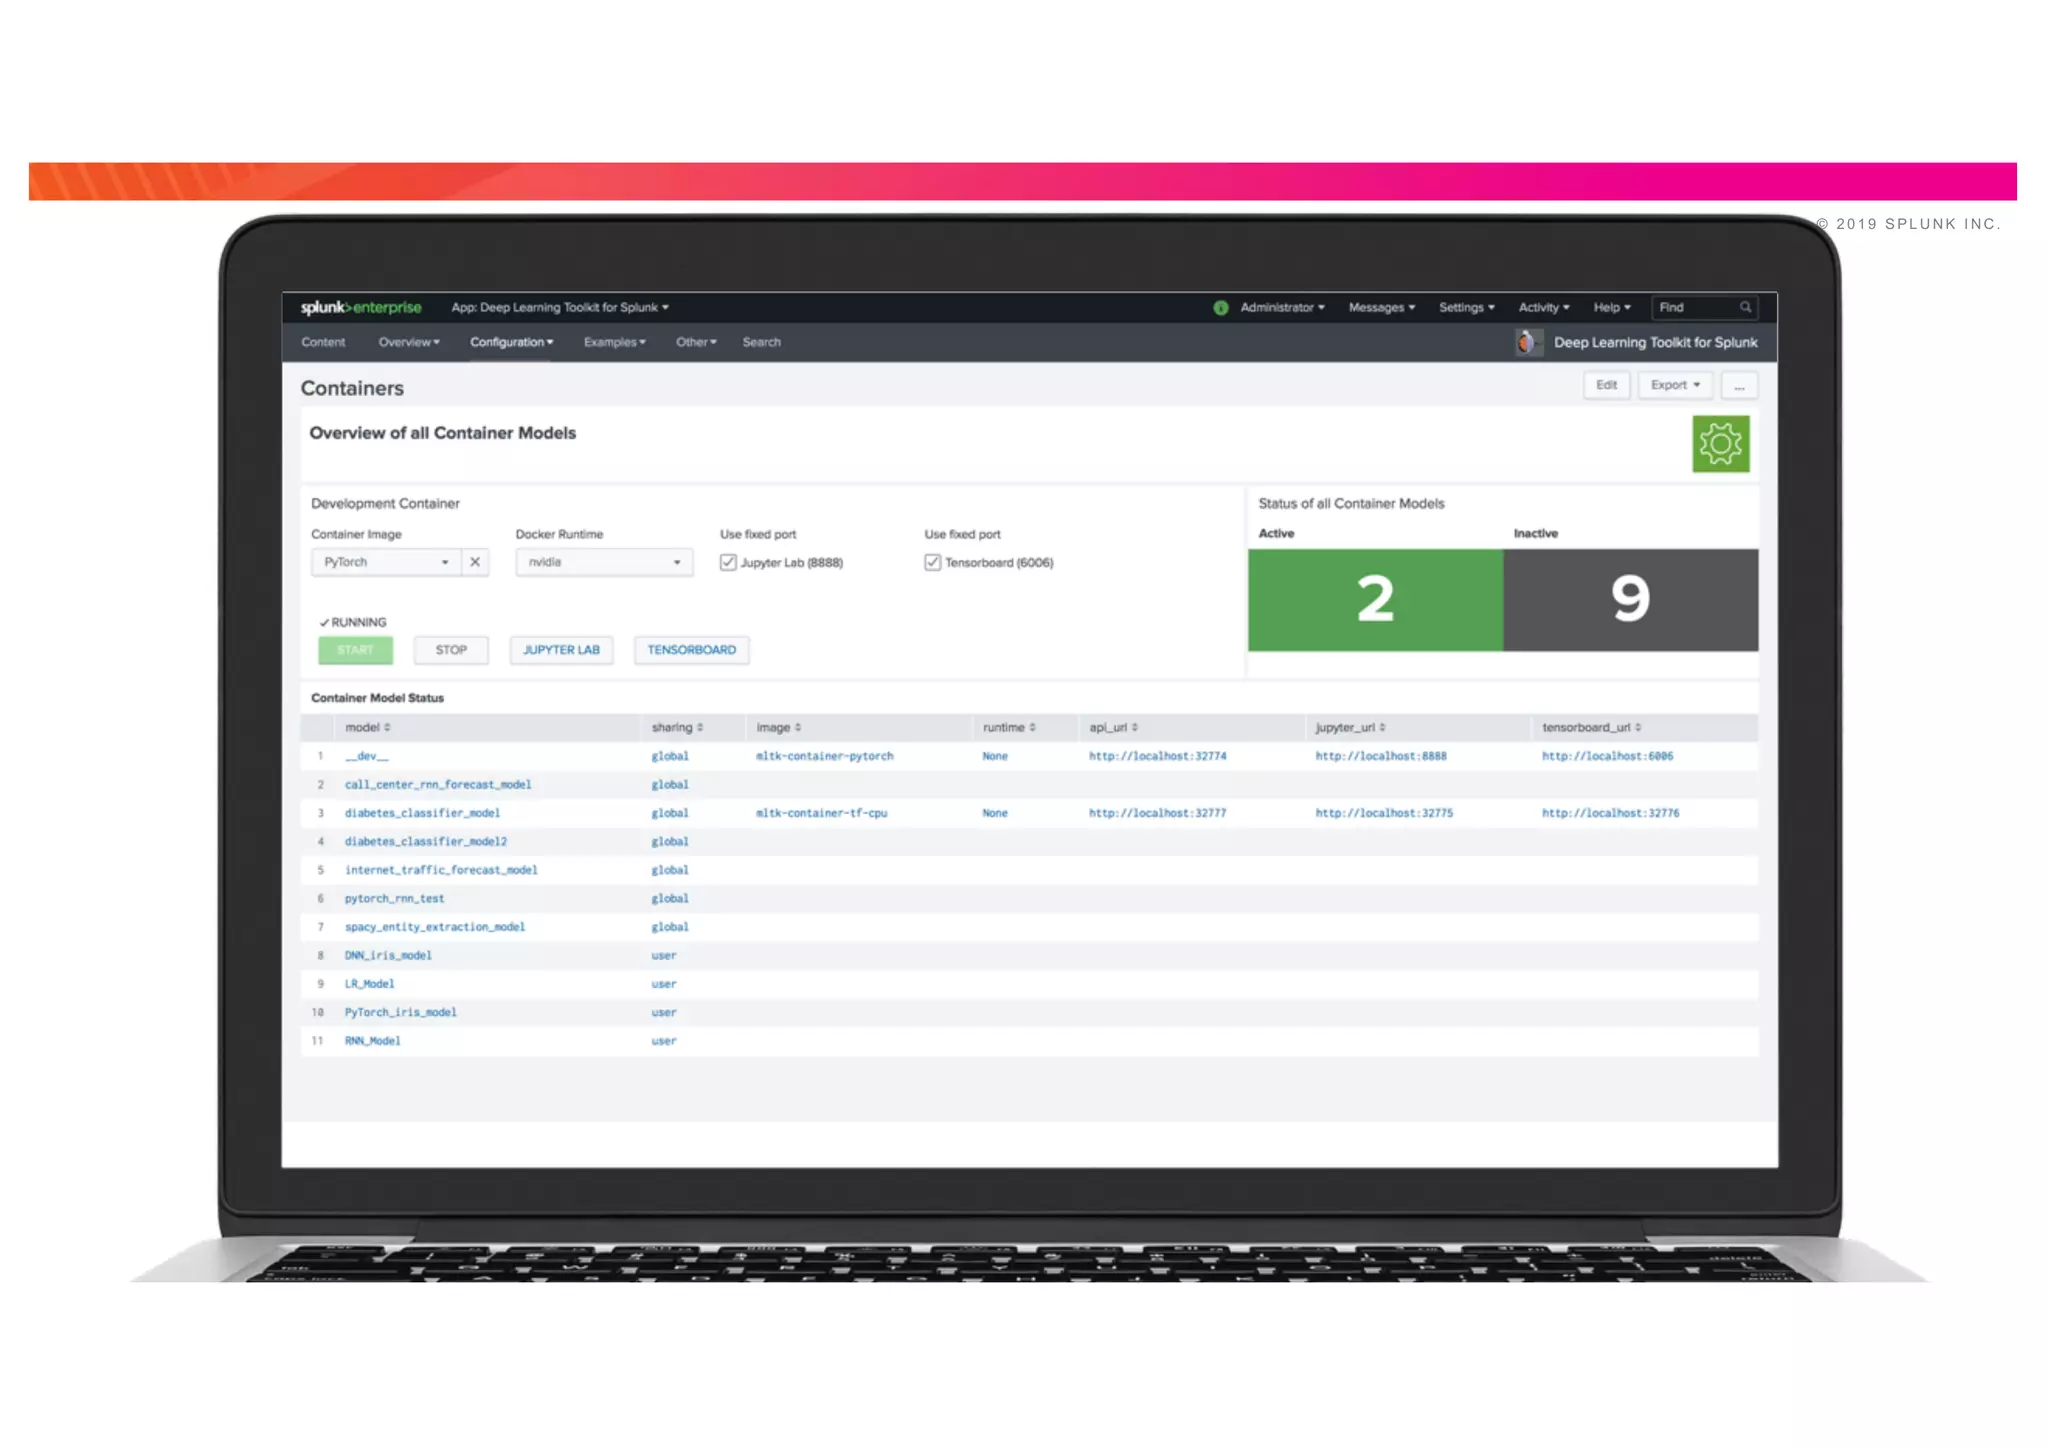Open the three-dots more actions button
Screen dimensions: 2048x1448
[x=1739, y=386]
